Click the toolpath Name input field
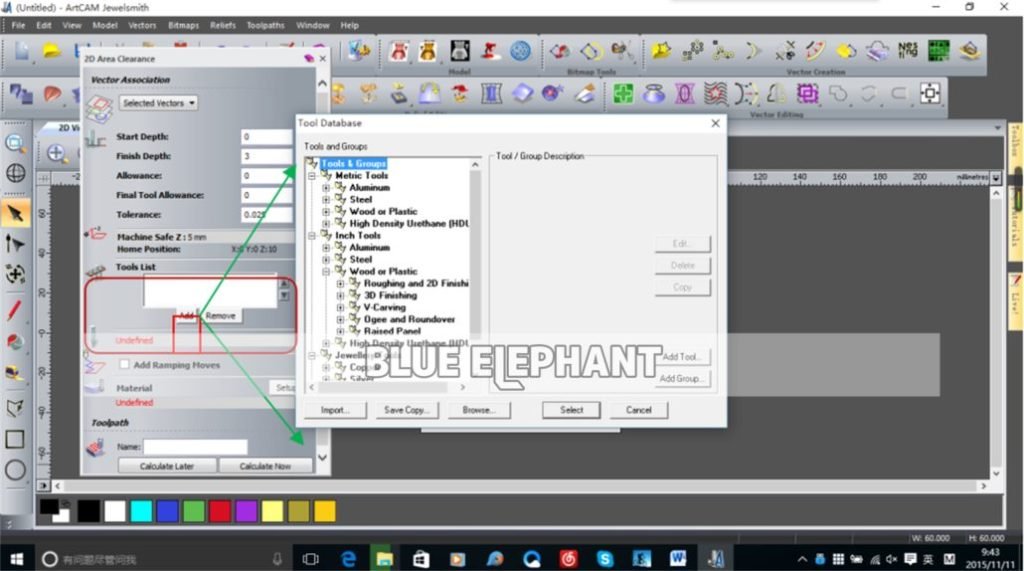 point(195,447)
